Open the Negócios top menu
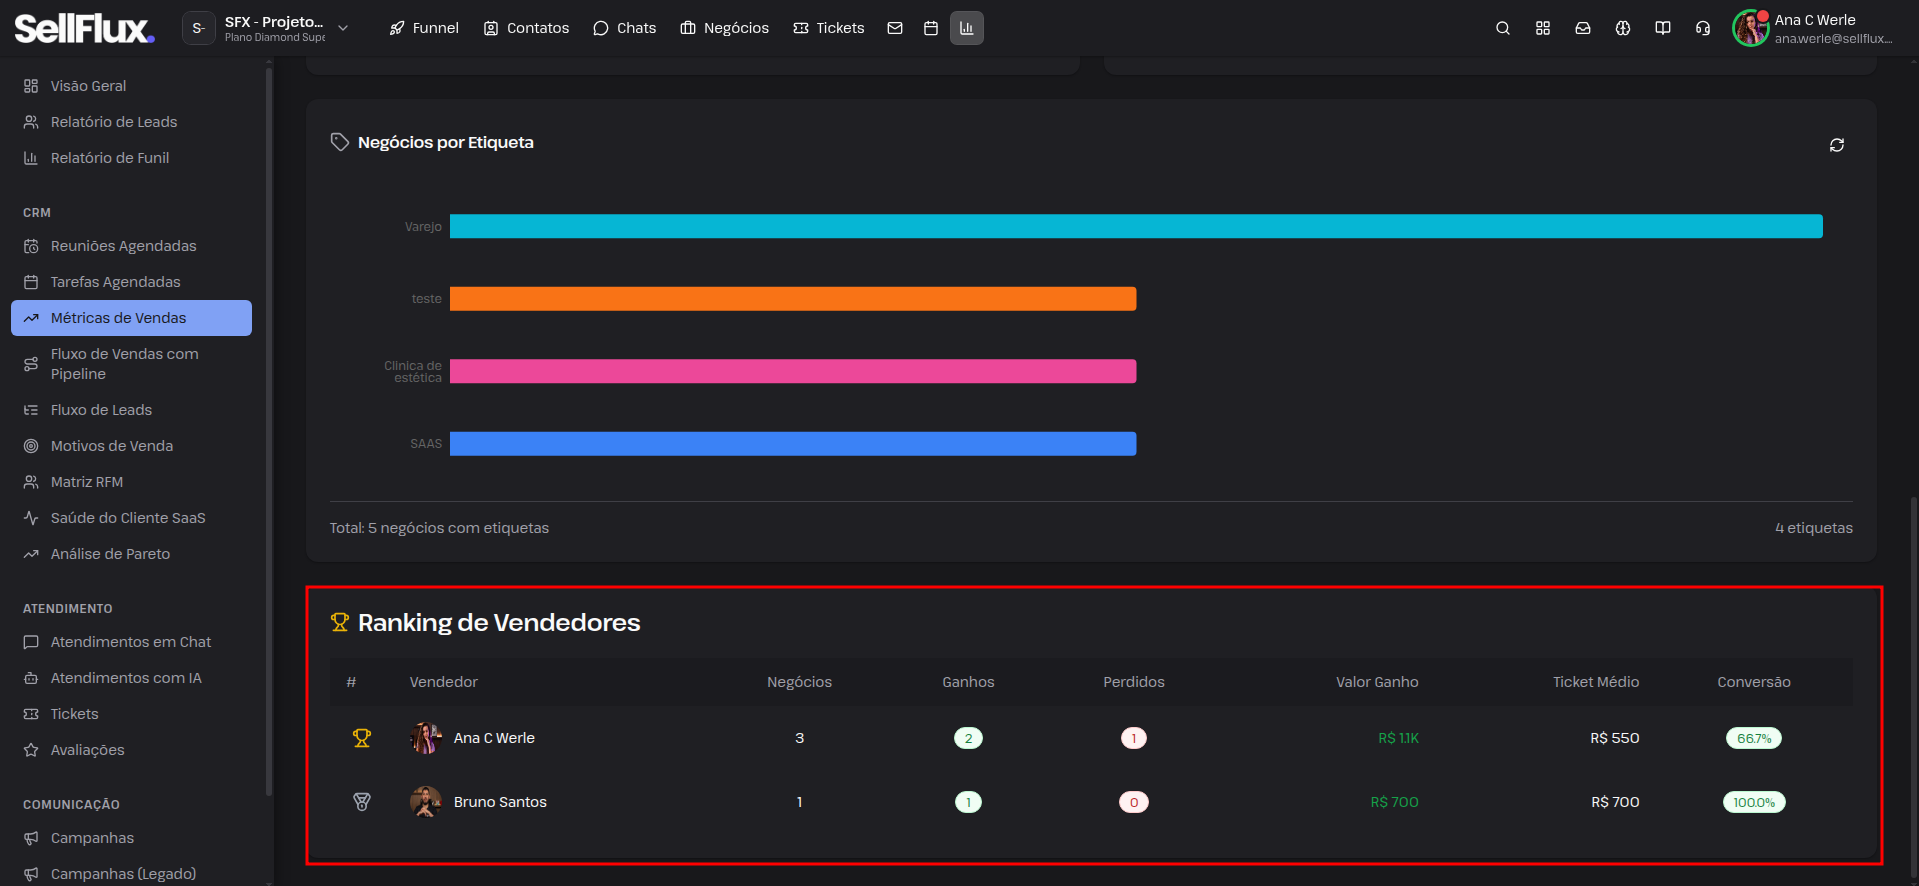 [725, 28]
